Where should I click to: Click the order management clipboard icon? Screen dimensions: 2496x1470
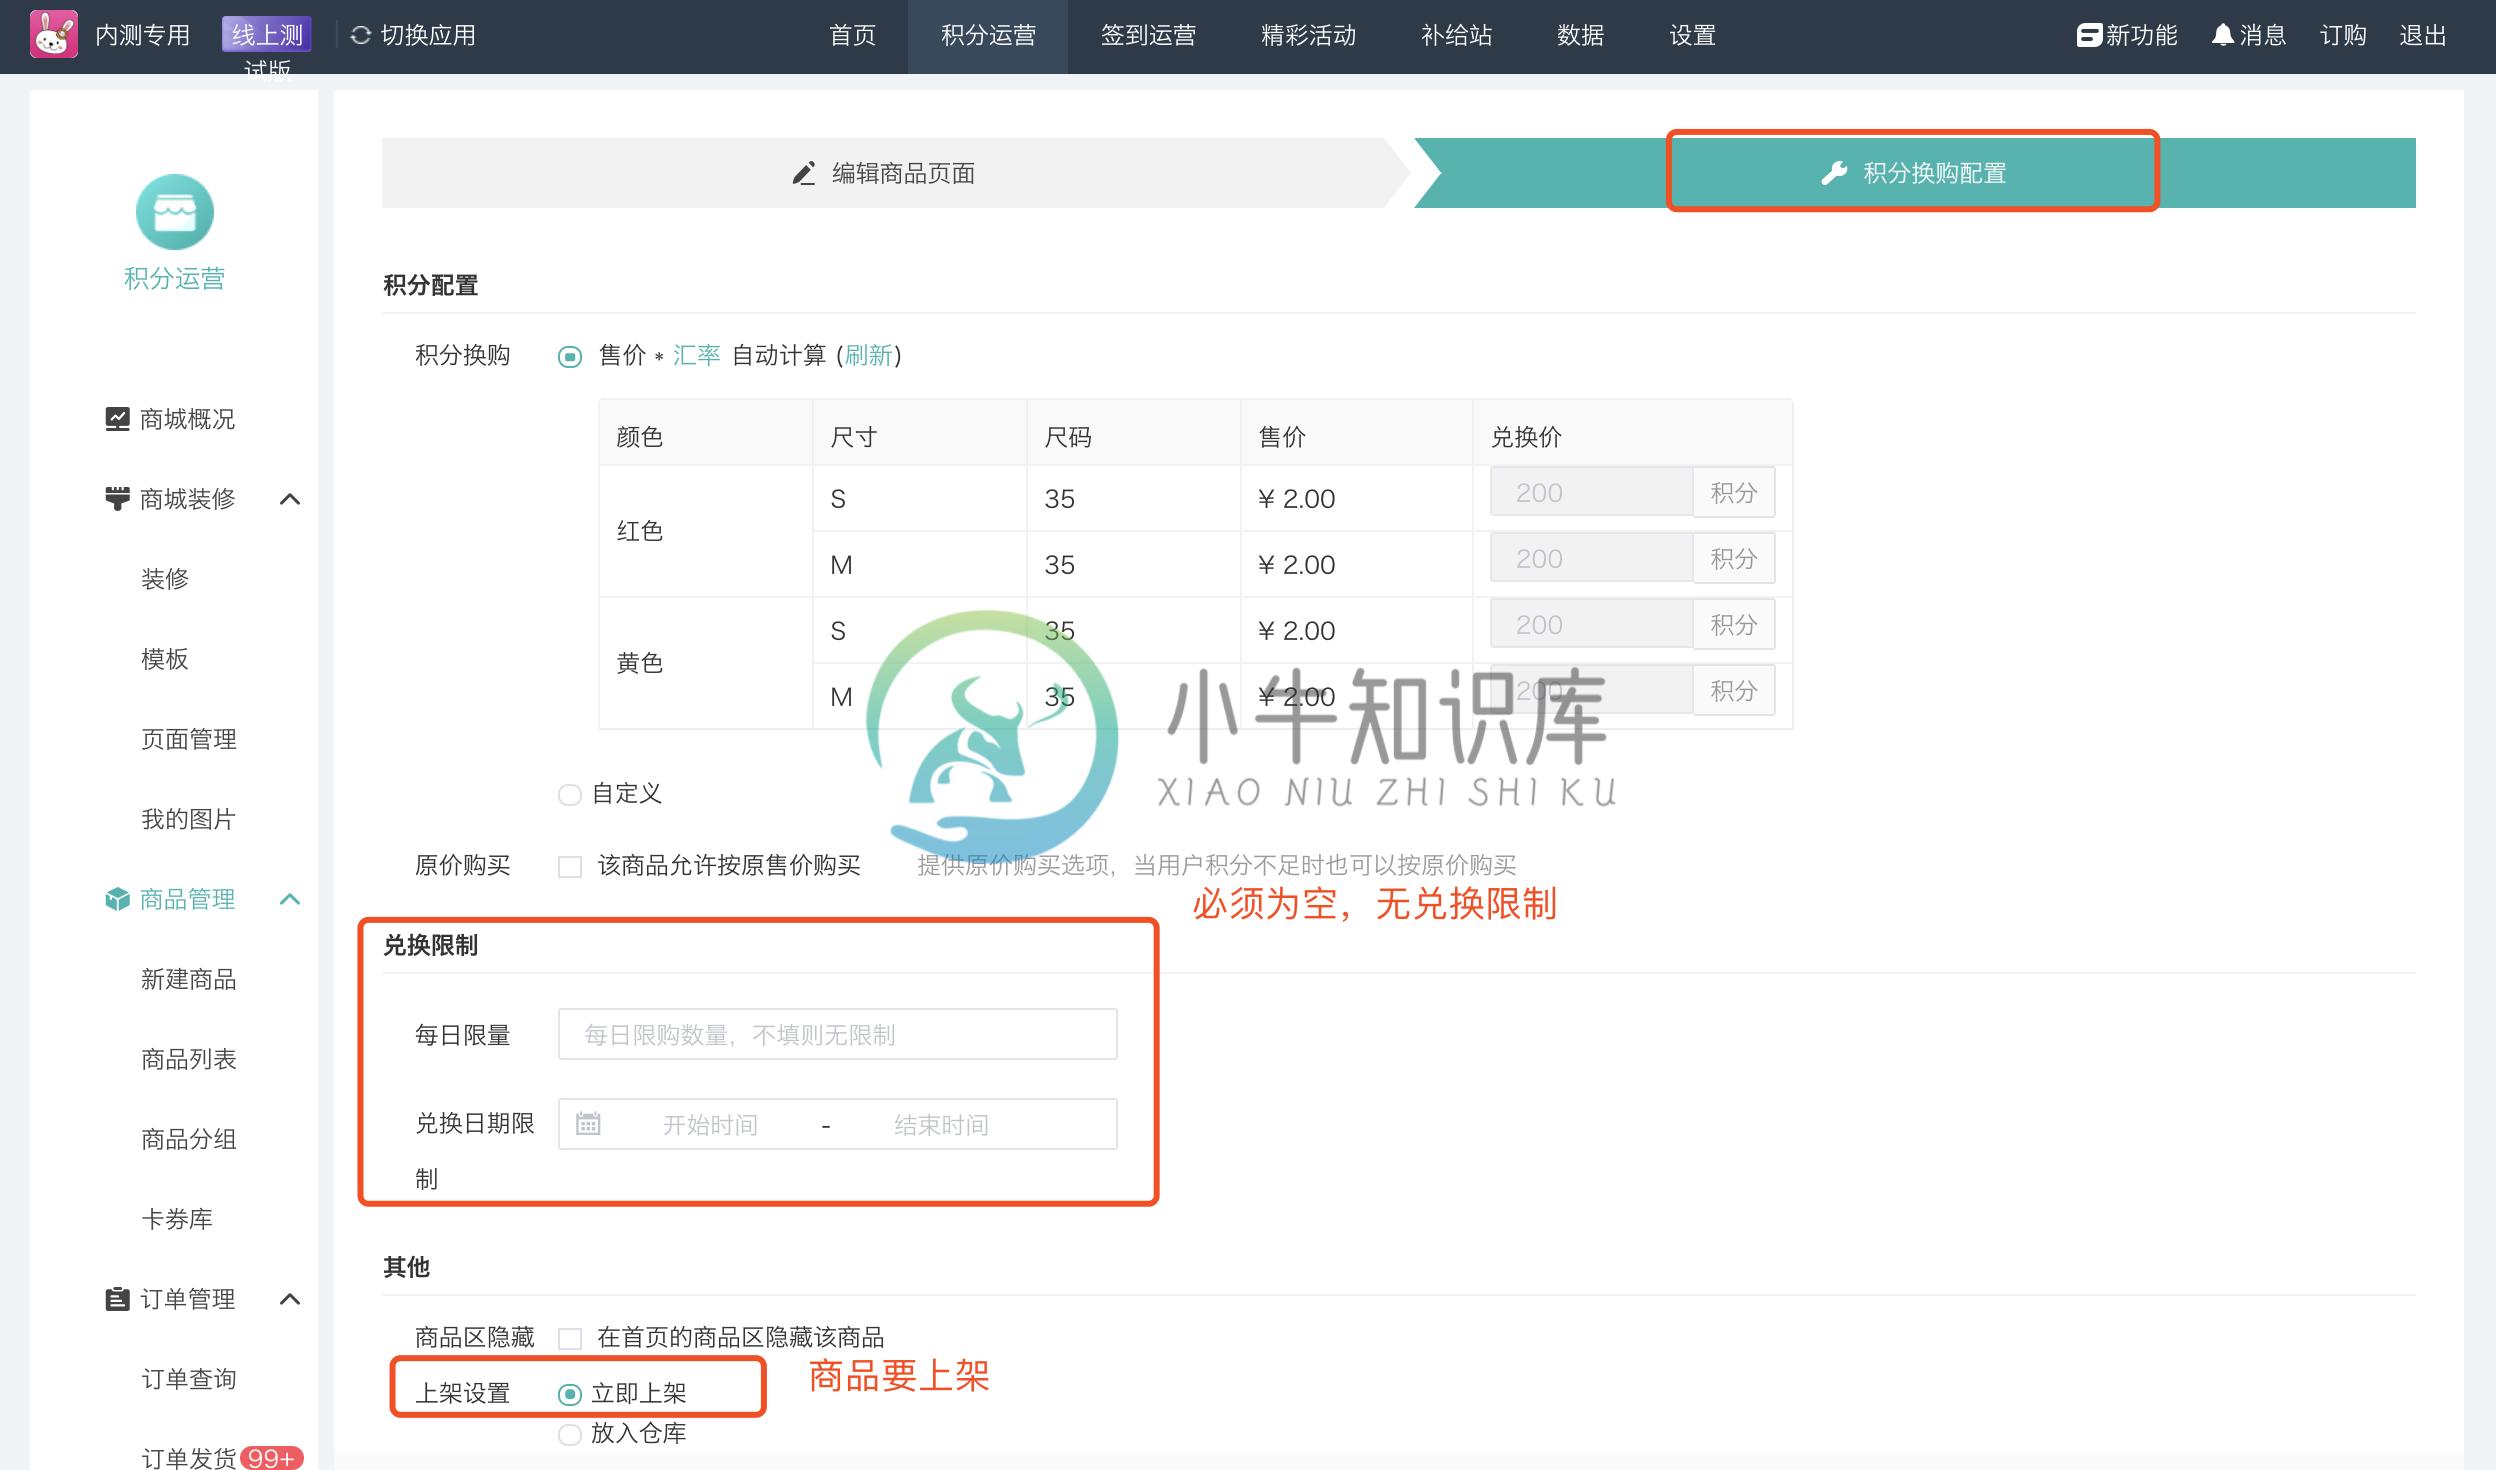[x=117, y=1299]
